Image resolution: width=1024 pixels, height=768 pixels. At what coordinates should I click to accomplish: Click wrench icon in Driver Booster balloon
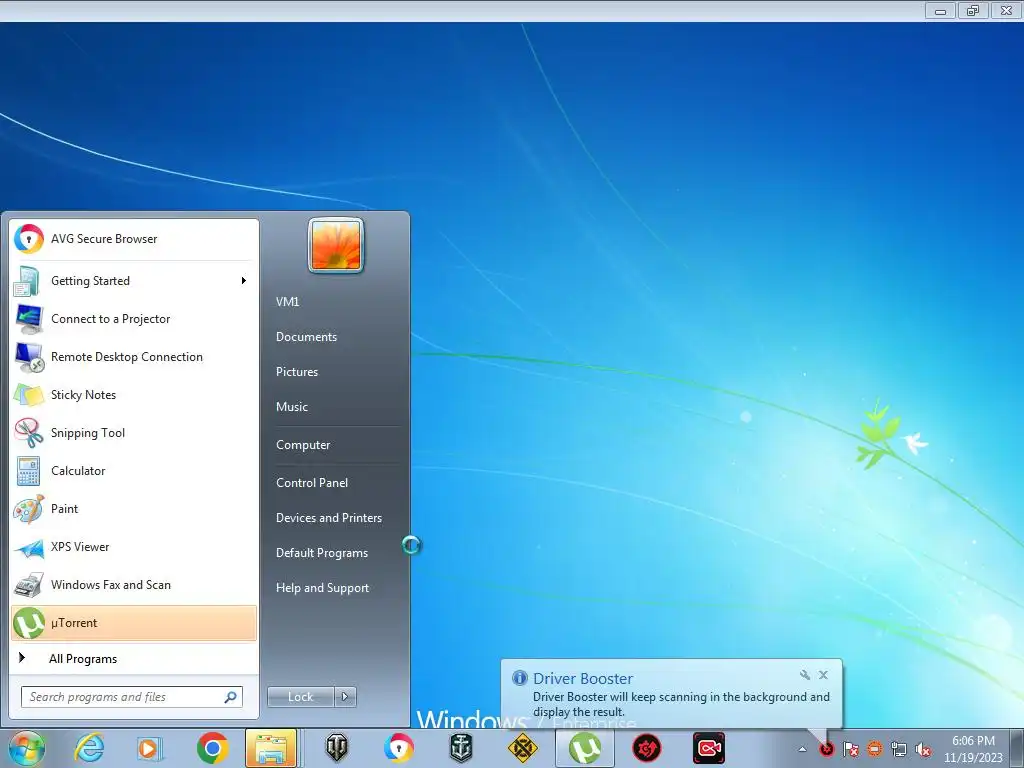(x=805, y=675)
